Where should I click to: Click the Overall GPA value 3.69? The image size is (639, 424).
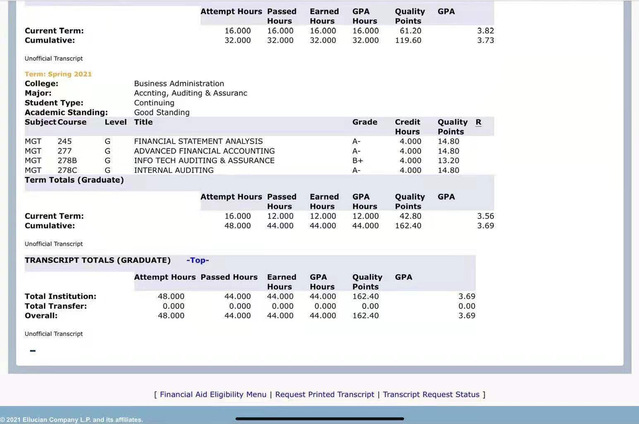click(466, 315)
